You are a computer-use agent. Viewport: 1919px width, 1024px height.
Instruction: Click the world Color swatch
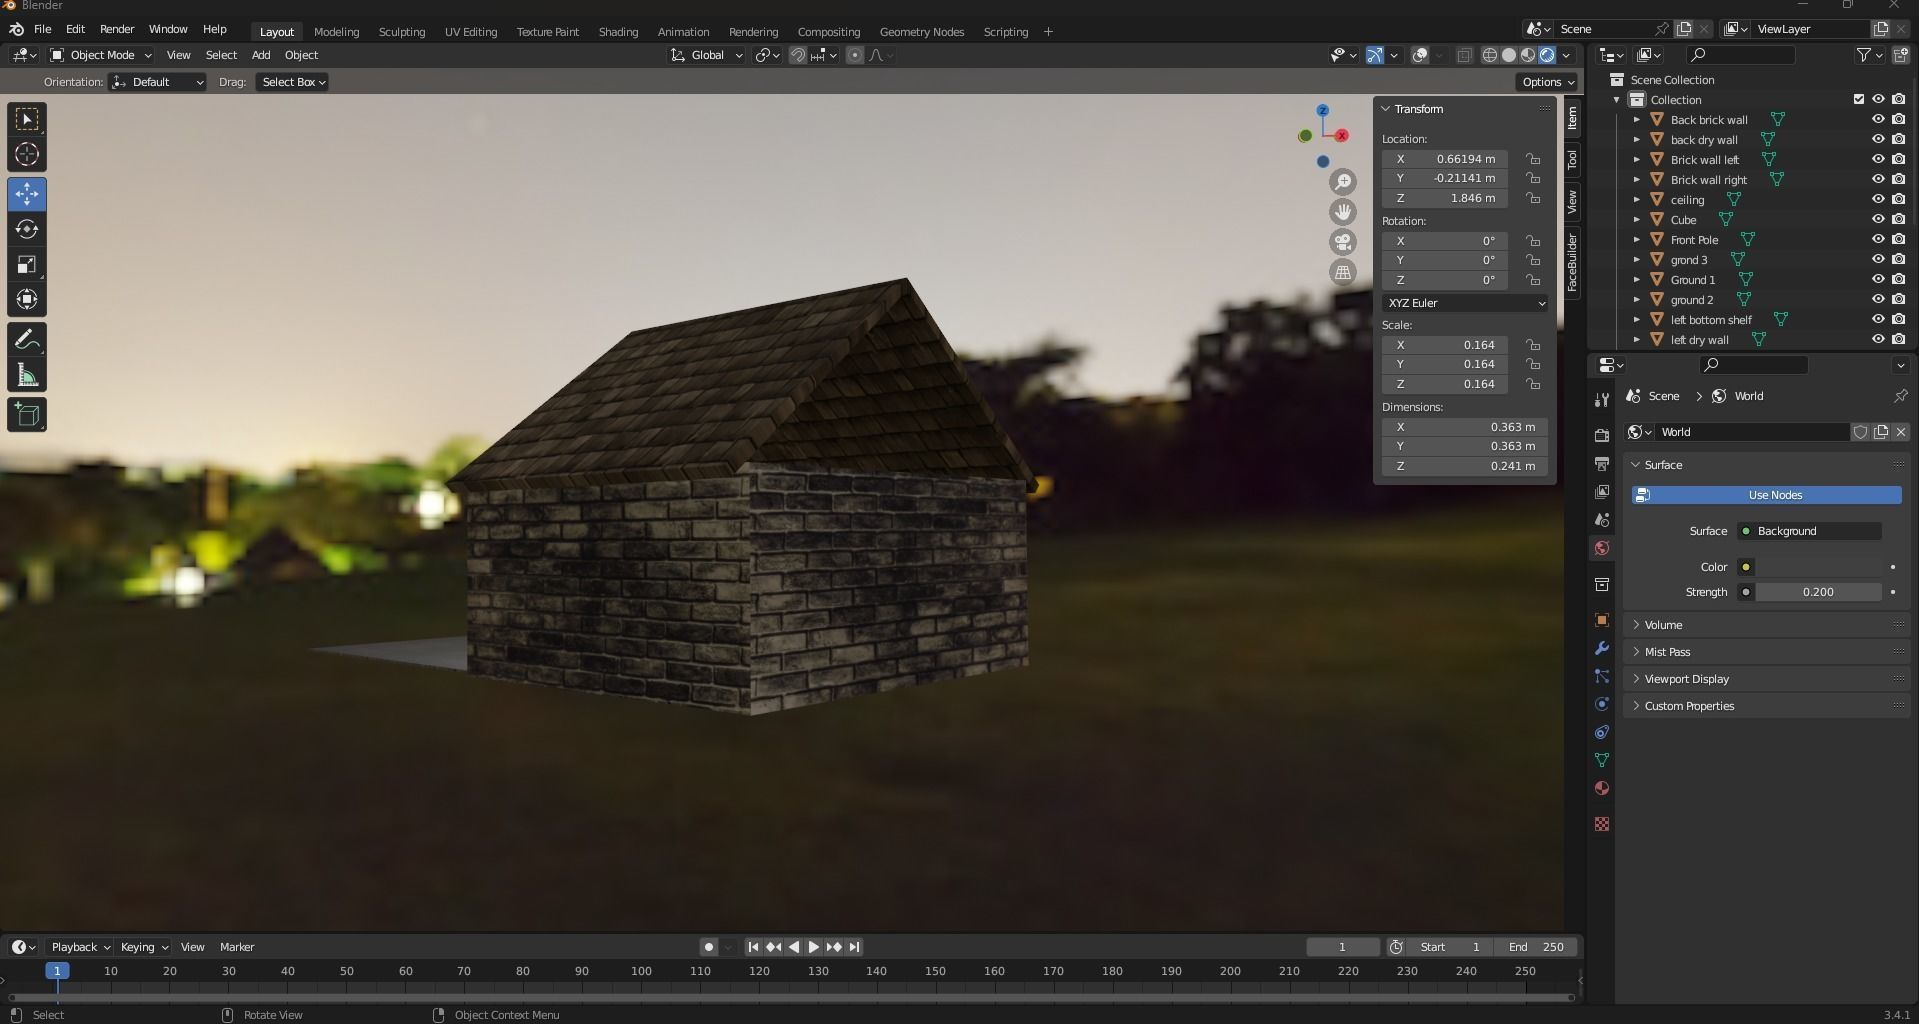(1819, 567)
